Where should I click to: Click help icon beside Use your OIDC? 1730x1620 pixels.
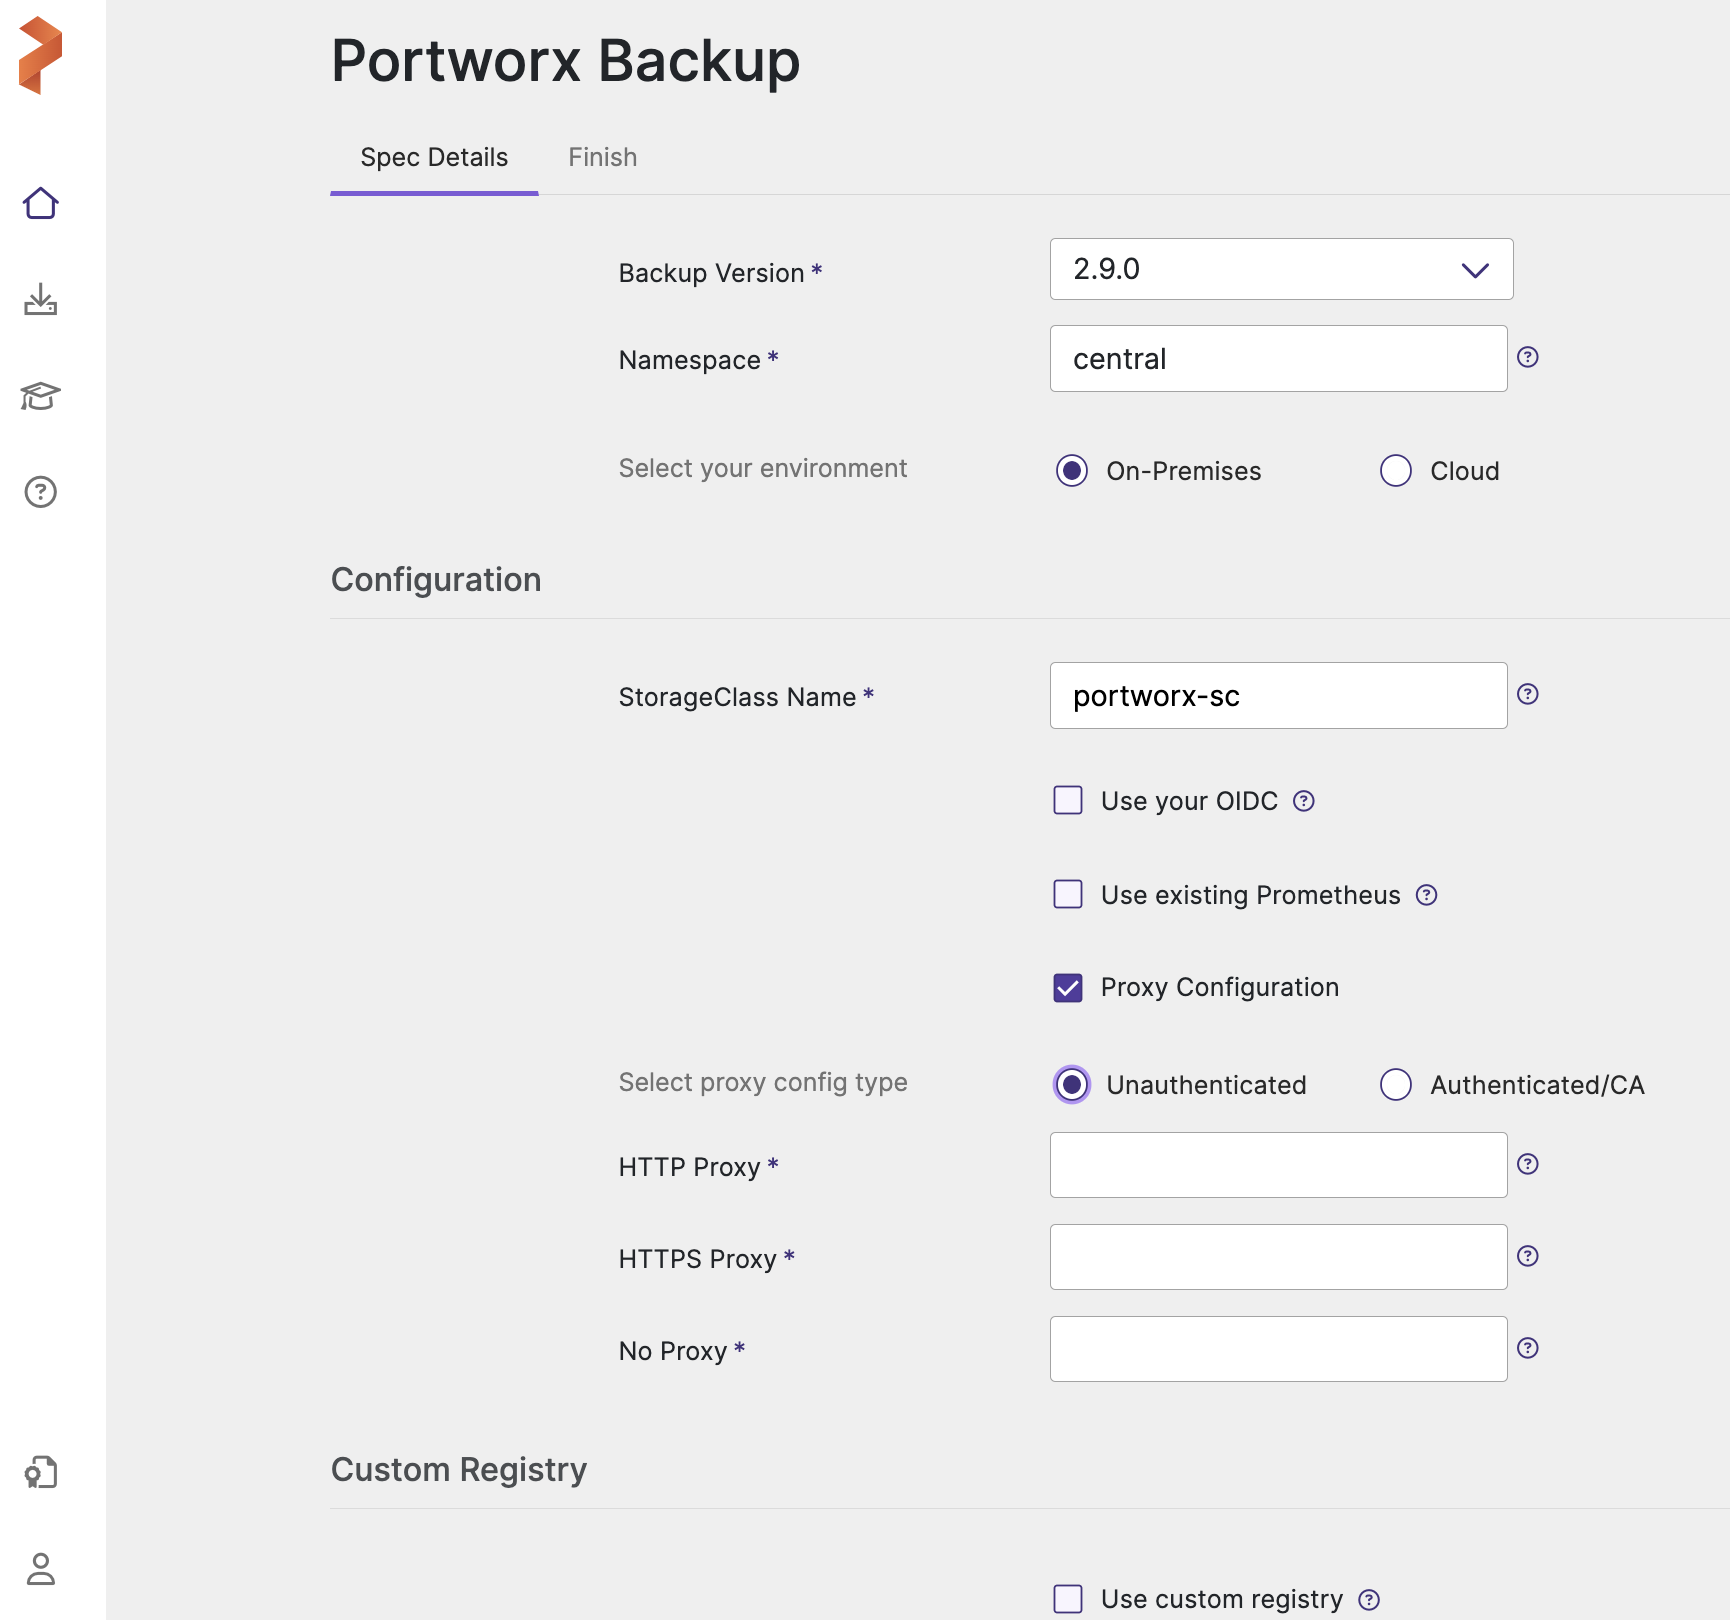[x=1303, y=801]
